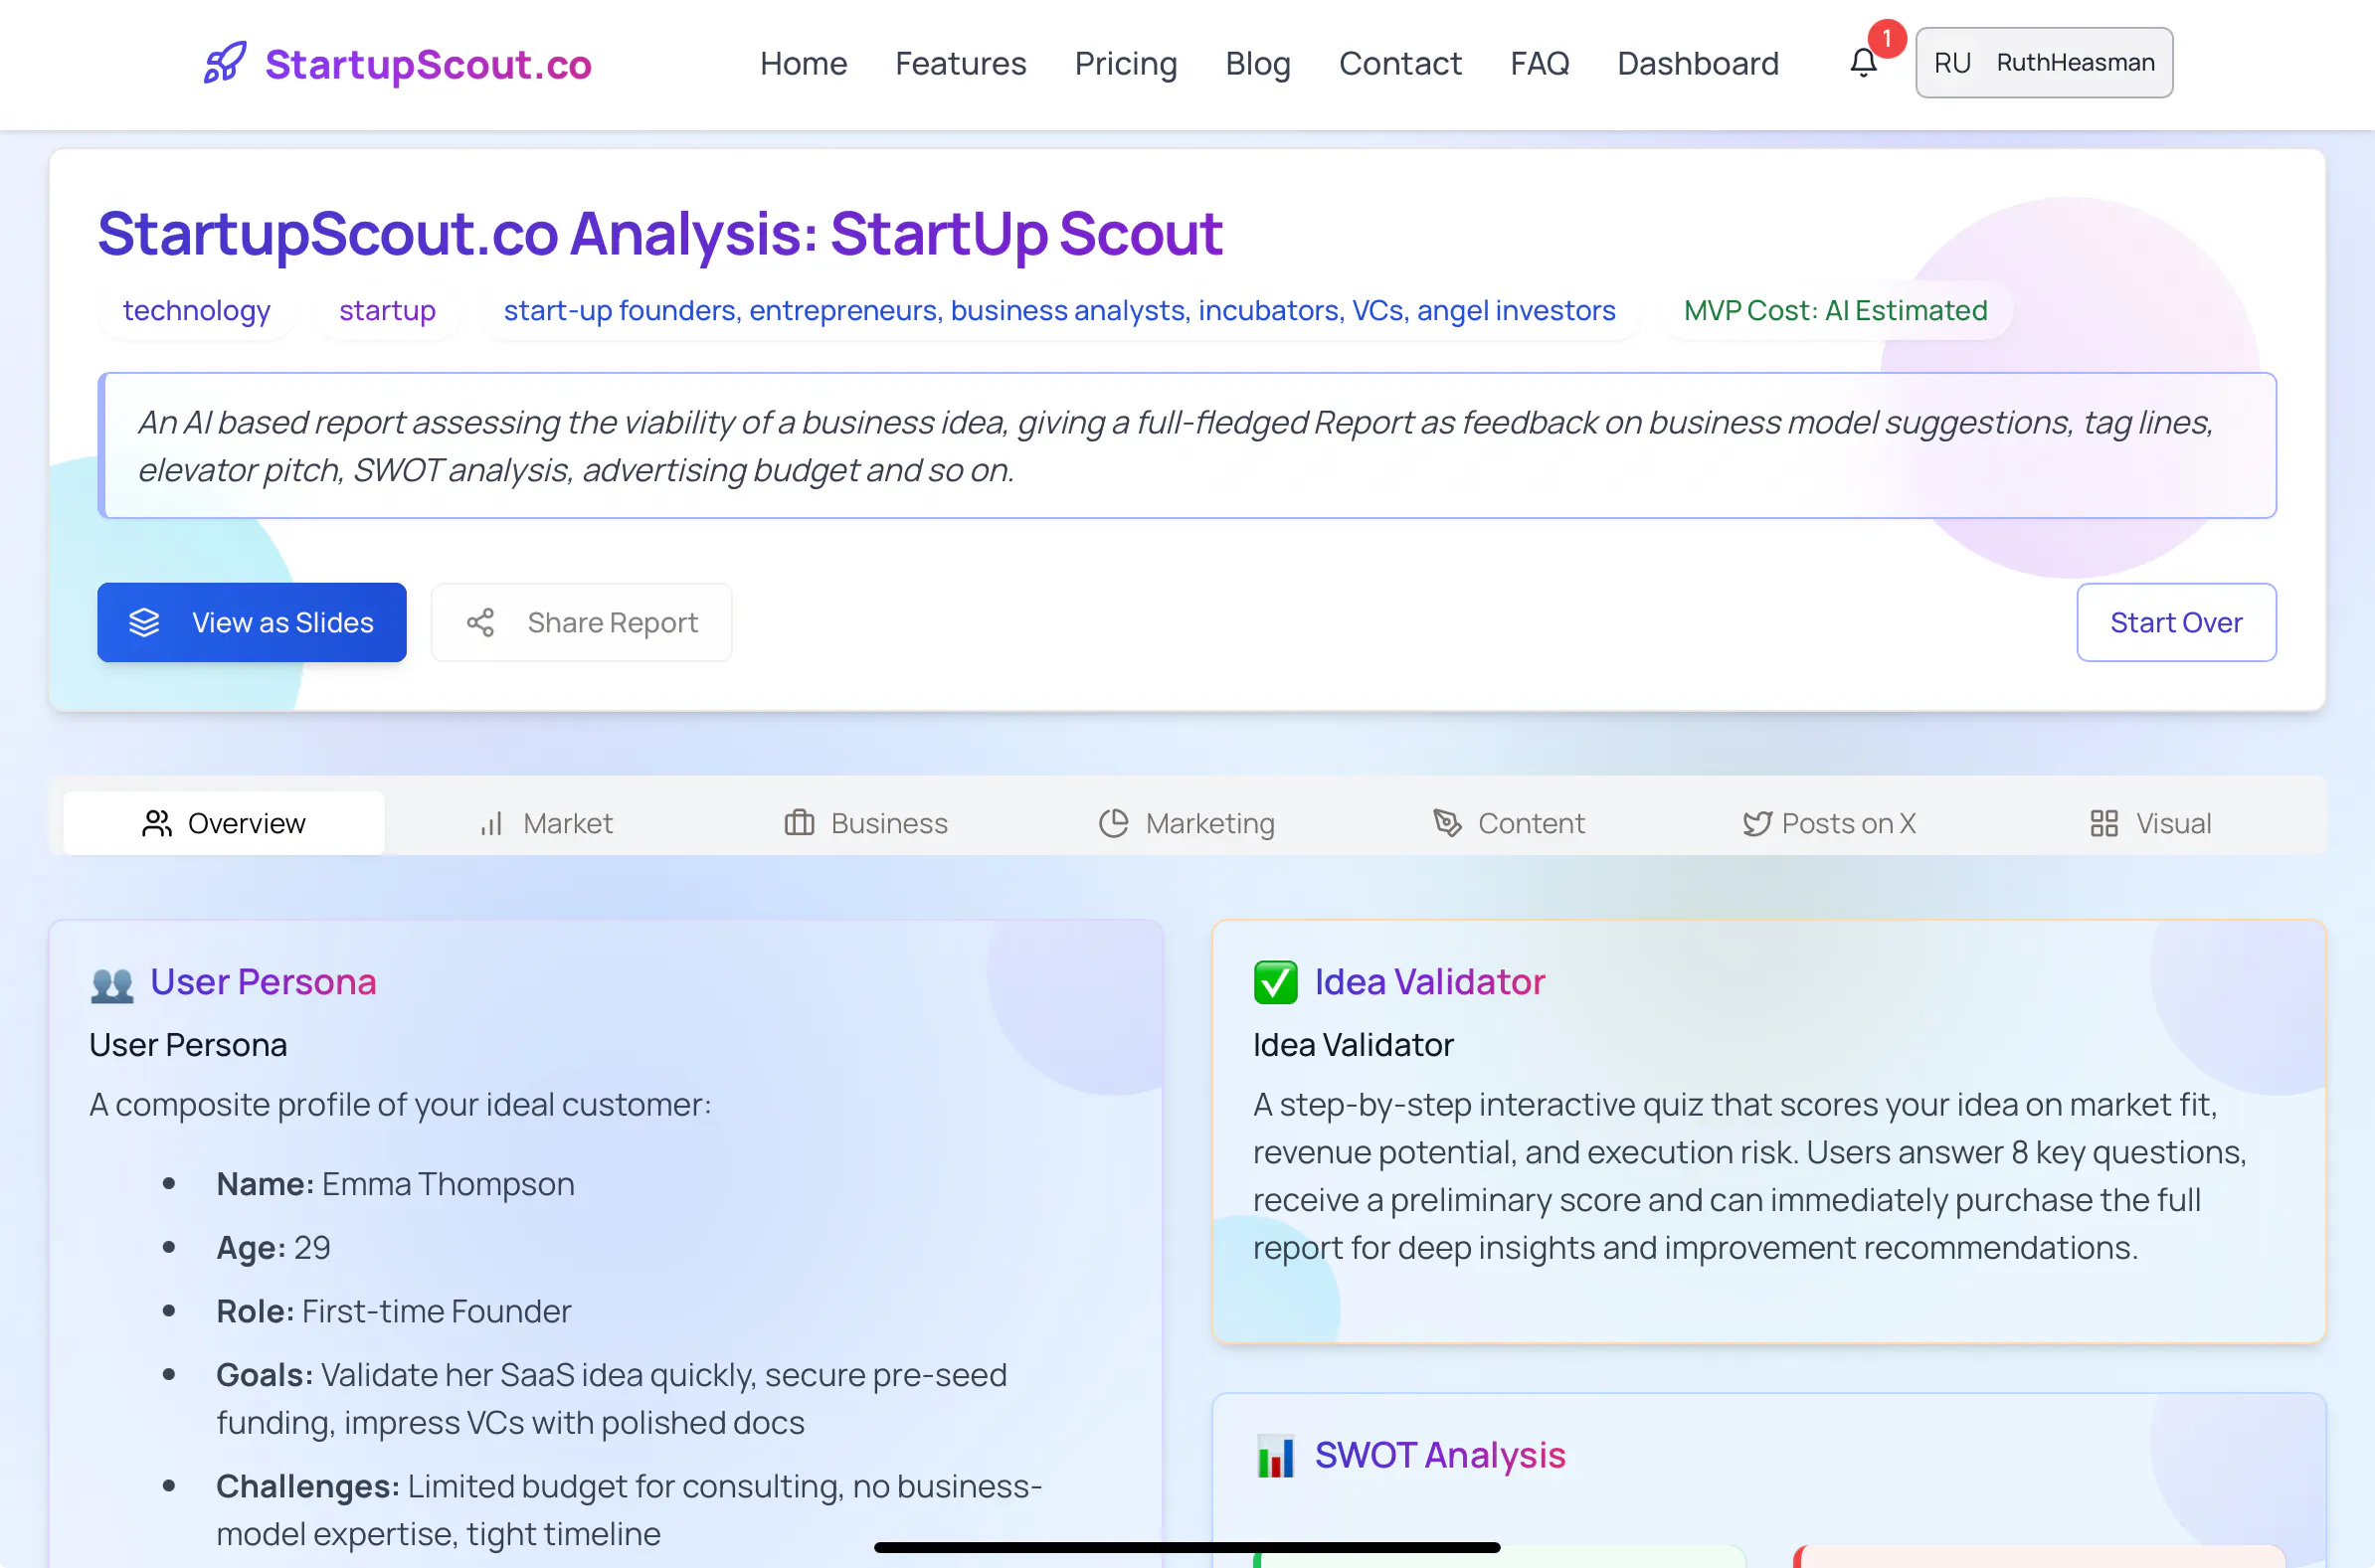
Task: Click the MVP Cost: AI Estimated tag
Action: tap(1835, 310)
